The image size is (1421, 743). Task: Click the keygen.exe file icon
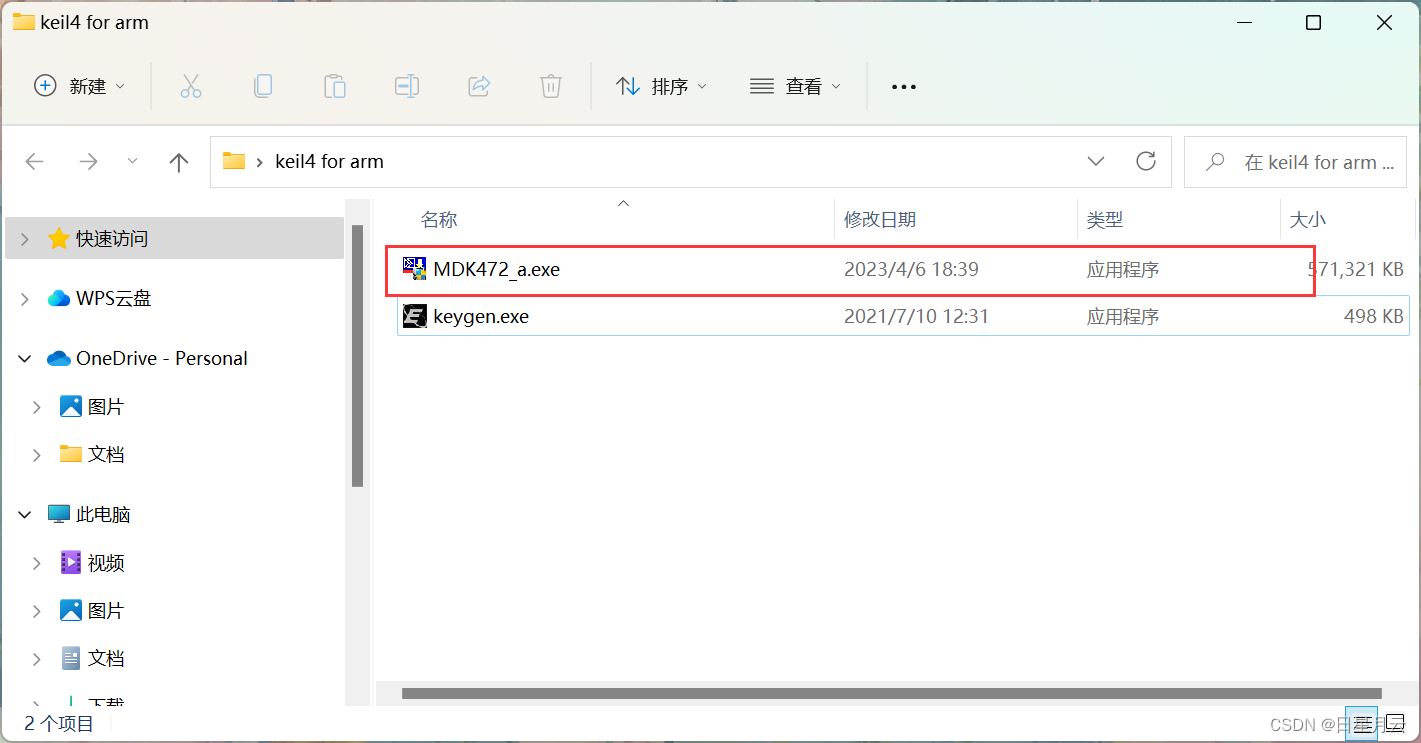(414, 317)
